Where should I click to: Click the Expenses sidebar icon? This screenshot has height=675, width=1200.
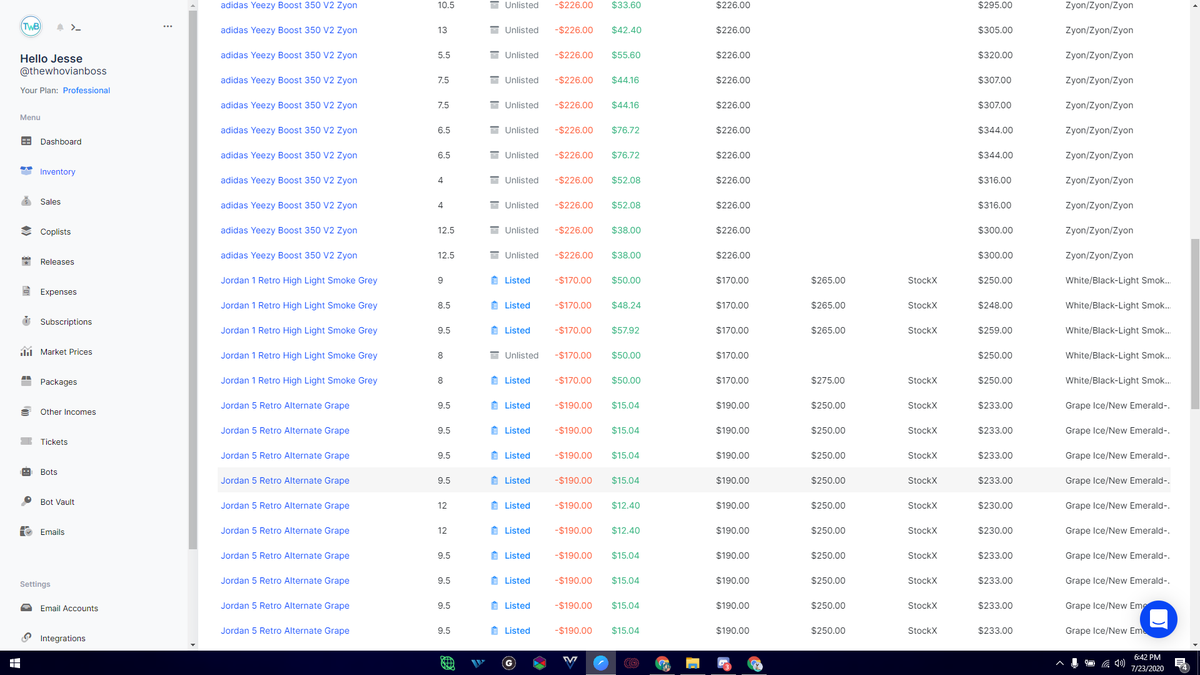tap(26, 291)
